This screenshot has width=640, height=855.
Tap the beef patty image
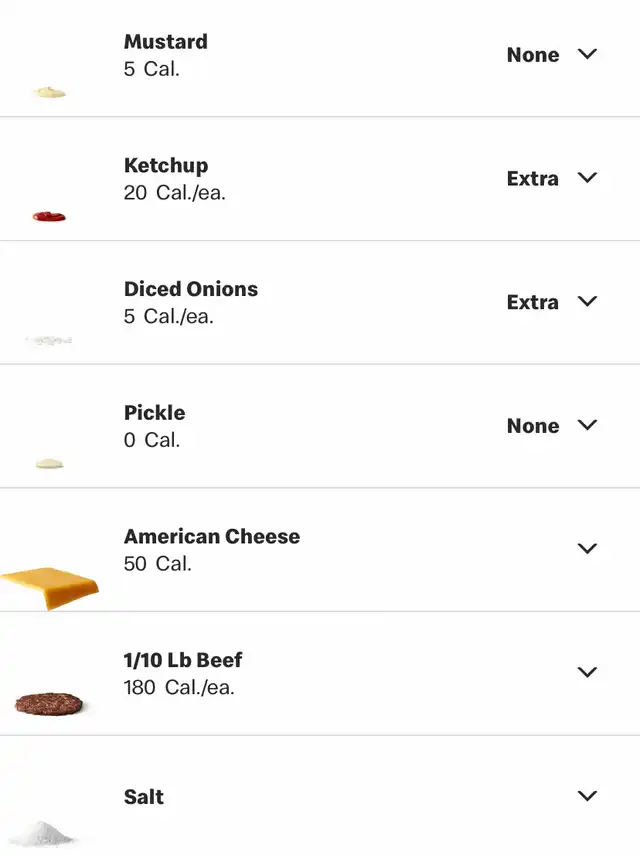49,704
